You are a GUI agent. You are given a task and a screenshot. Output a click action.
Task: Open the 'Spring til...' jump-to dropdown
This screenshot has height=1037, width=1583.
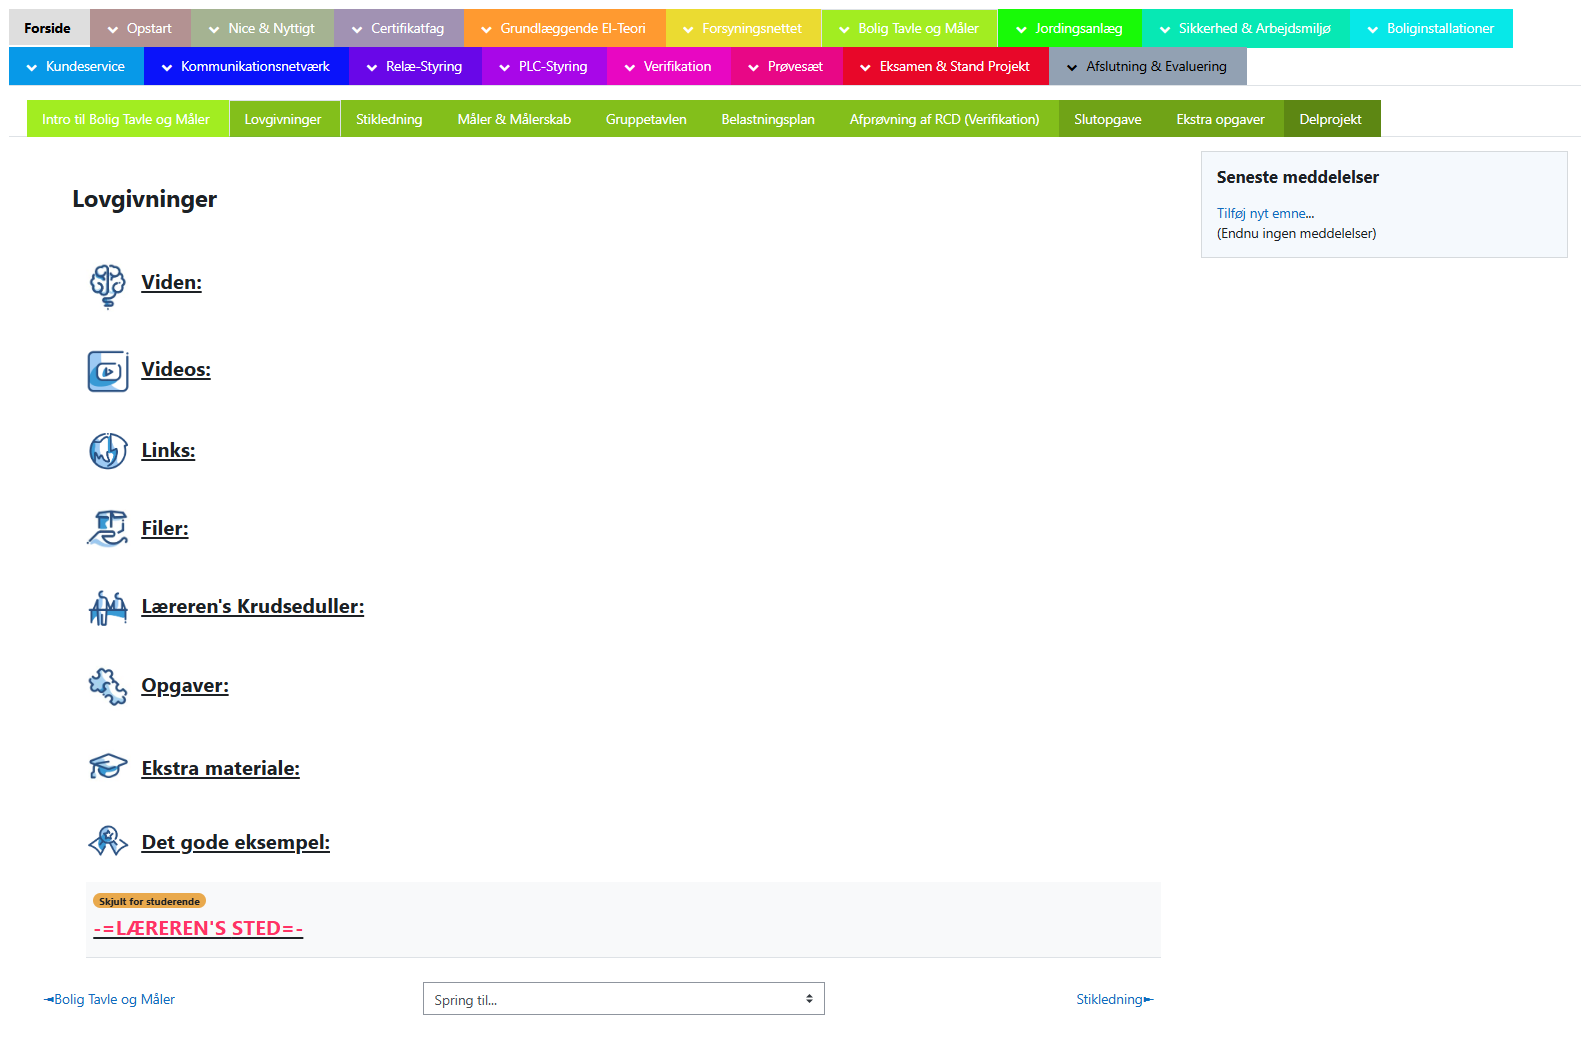point(623,999)
